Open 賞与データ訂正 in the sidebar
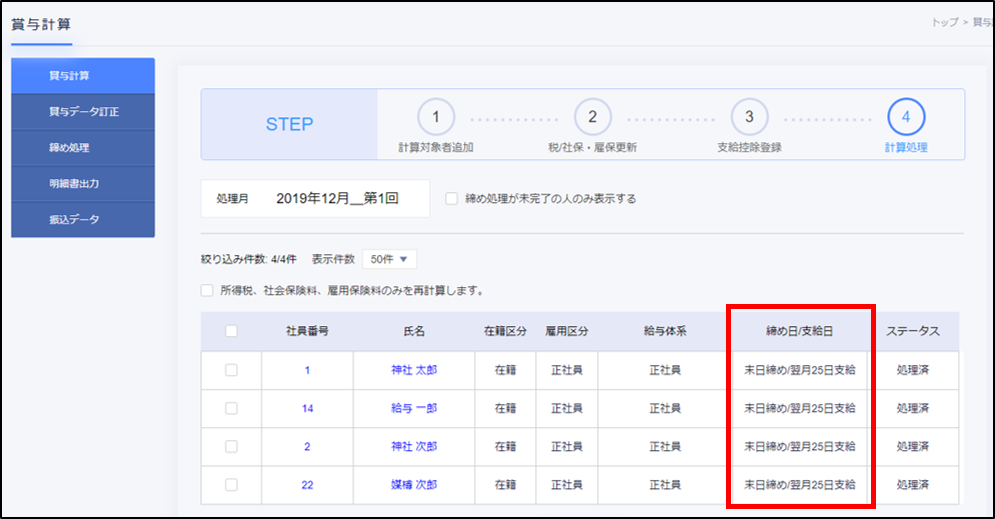Screen dimensions: 995x519 pos(83,112)
